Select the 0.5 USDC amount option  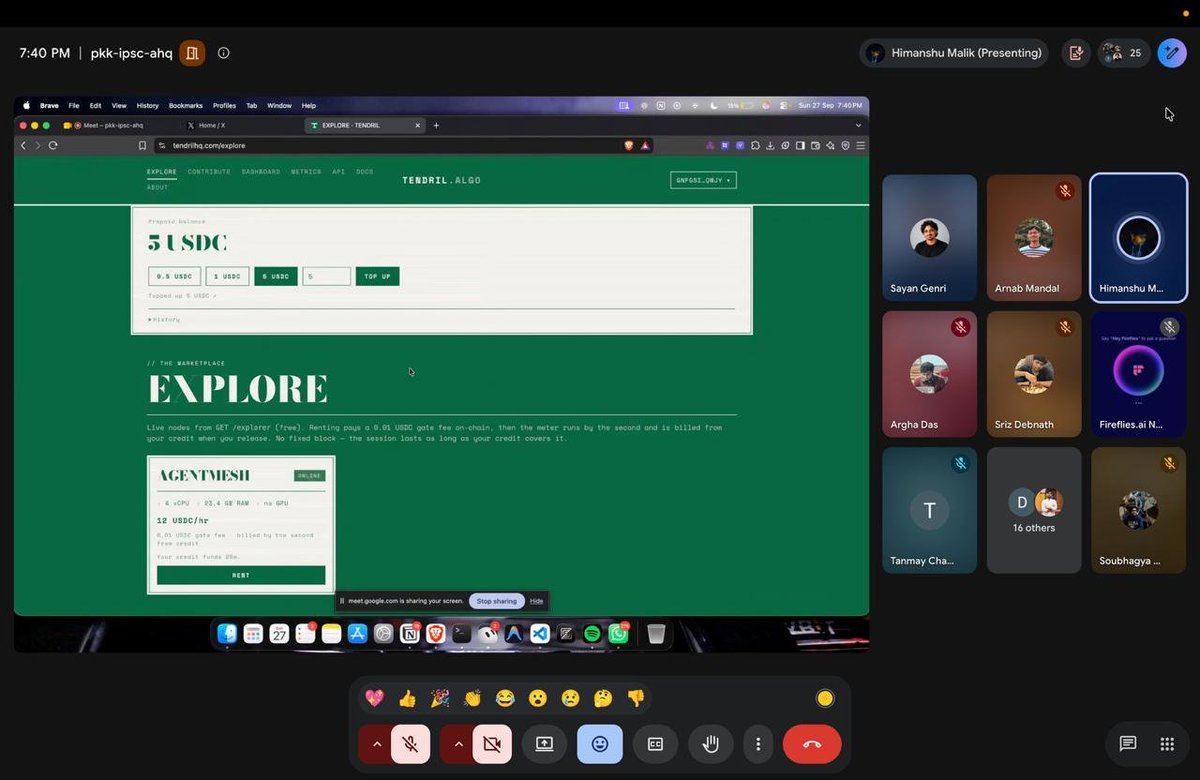click(174, 276)
